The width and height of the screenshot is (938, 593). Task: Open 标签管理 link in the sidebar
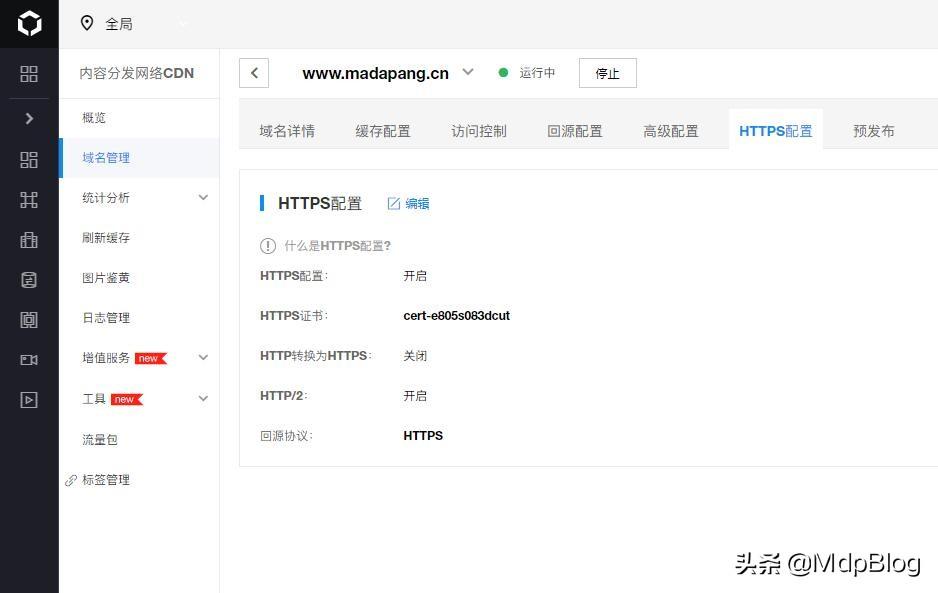106,480
